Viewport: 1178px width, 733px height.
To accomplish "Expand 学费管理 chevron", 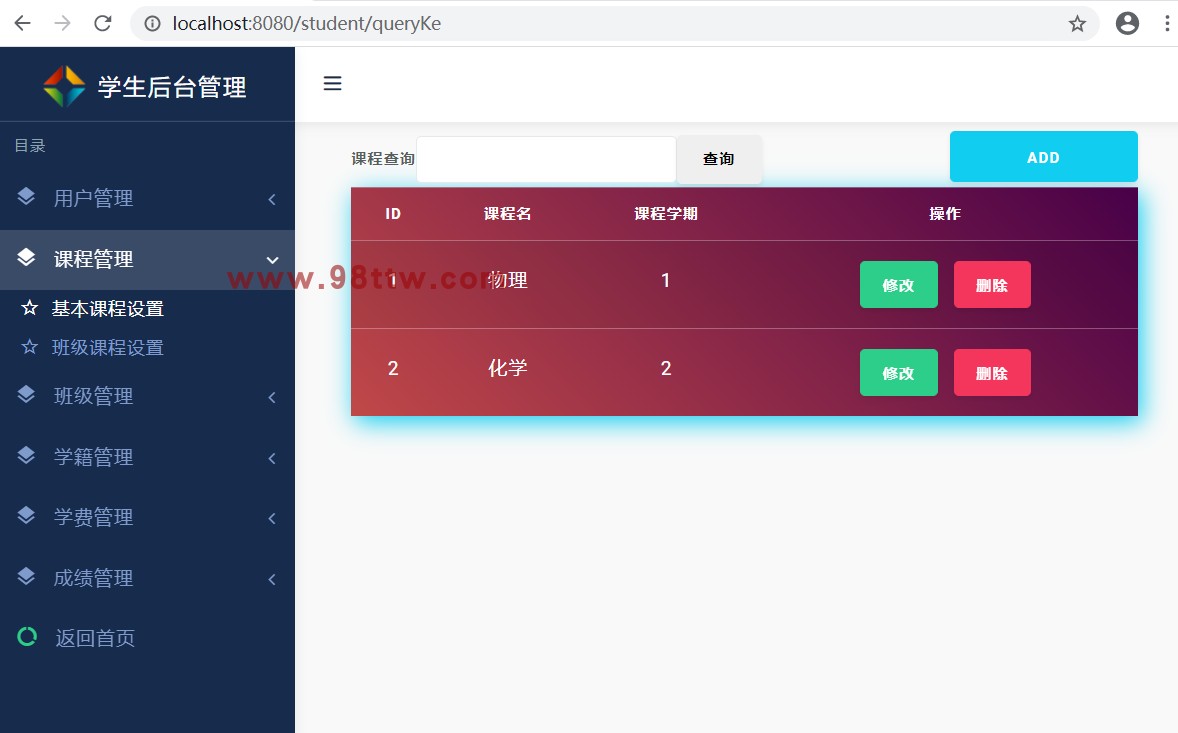I will (272, 518).
